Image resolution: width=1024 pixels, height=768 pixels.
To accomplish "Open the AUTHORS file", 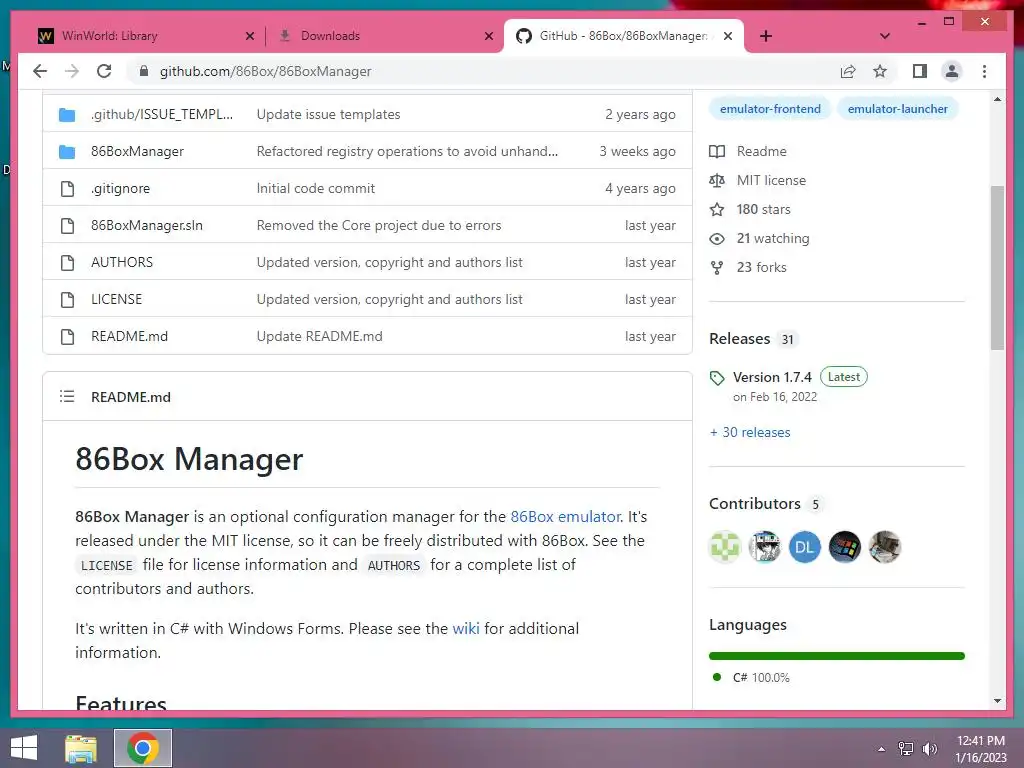I will 121,262.
